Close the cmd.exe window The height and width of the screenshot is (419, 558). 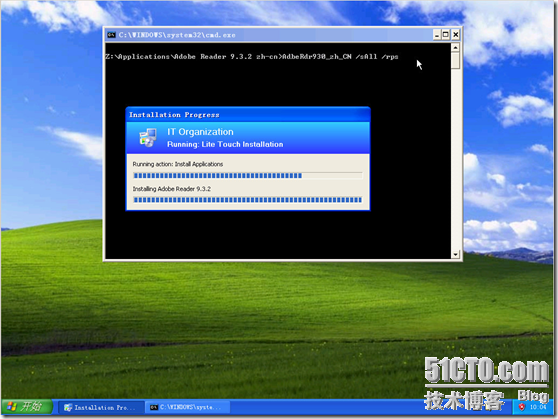point(456,35)
